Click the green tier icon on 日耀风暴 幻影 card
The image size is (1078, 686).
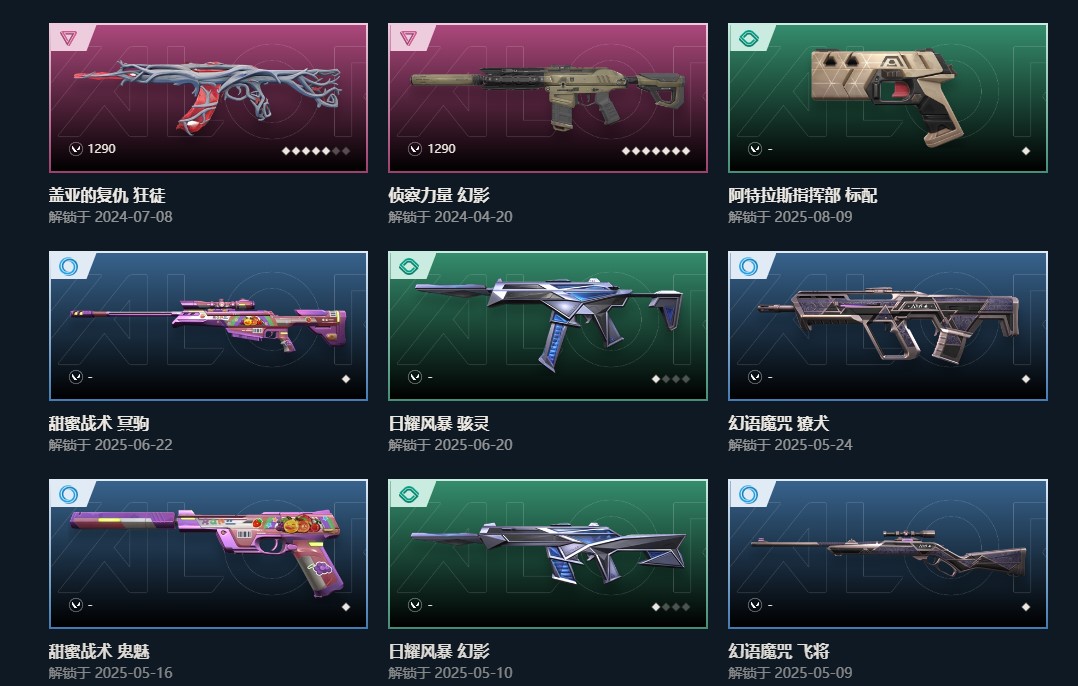tap(408, 494)
